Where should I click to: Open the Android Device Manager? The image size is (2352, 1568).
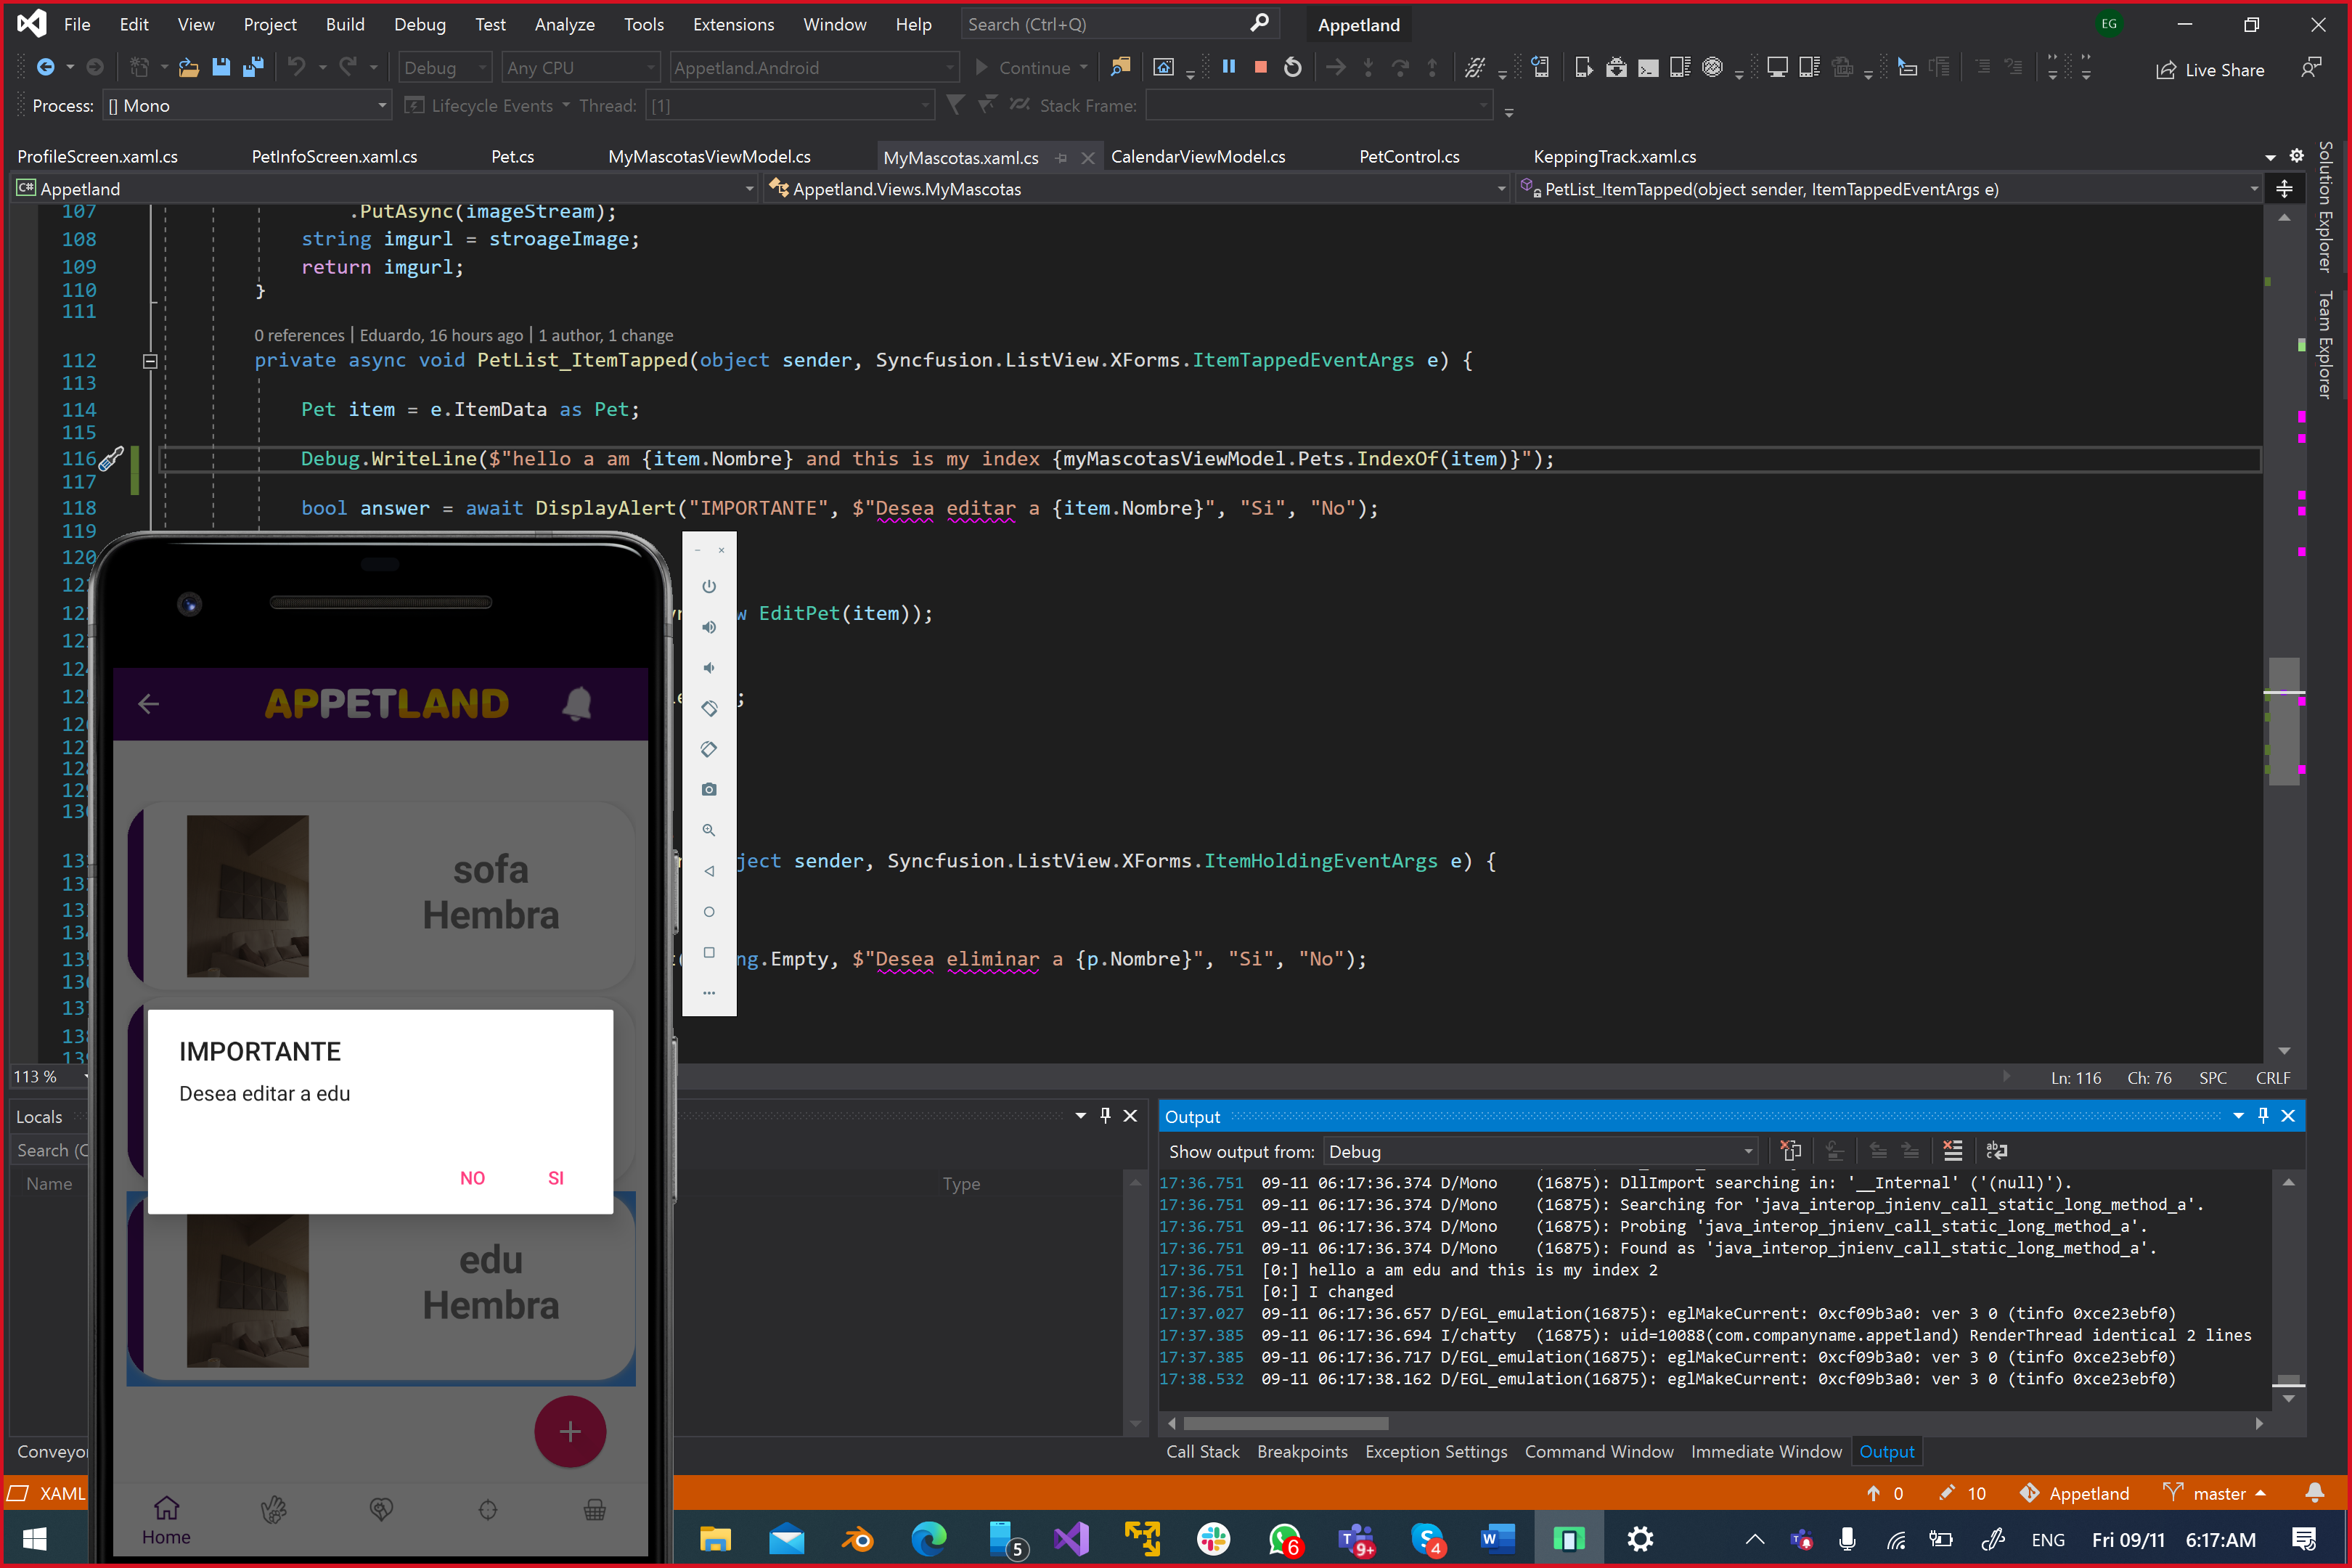1584,67
